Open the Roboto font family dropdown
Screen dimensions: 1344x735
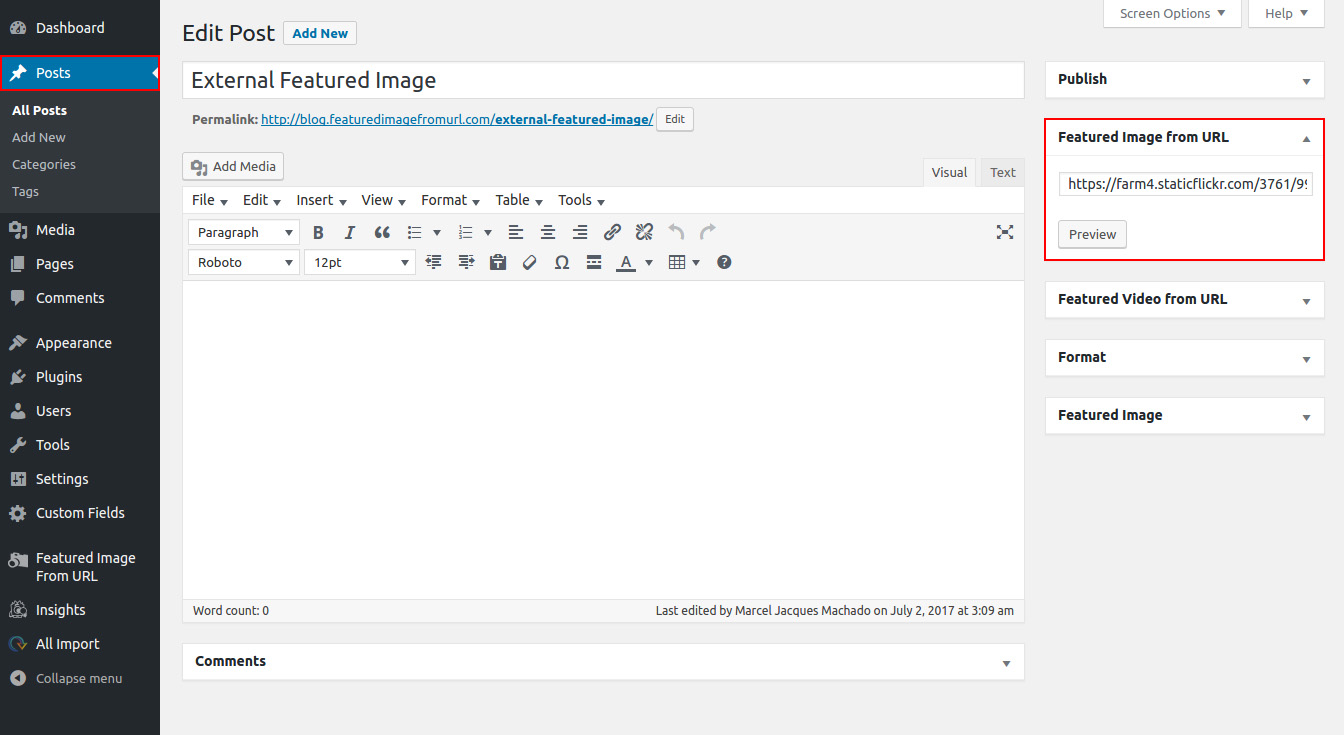pyautogui.click(x=244, y=262)
